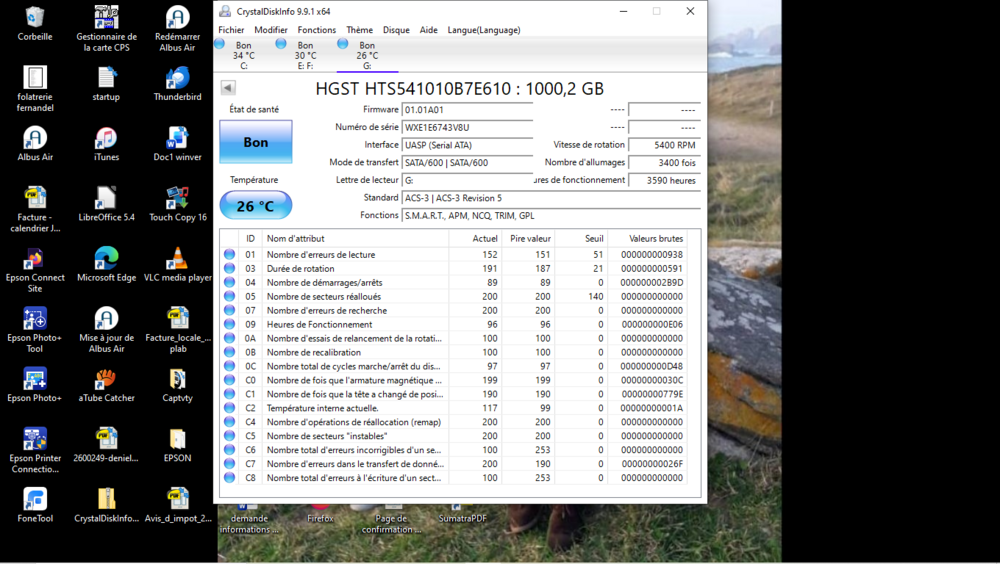This screenshot has width=1000, height=564.
Task: Open the Aide menu
Action: [x=429, y=30]
